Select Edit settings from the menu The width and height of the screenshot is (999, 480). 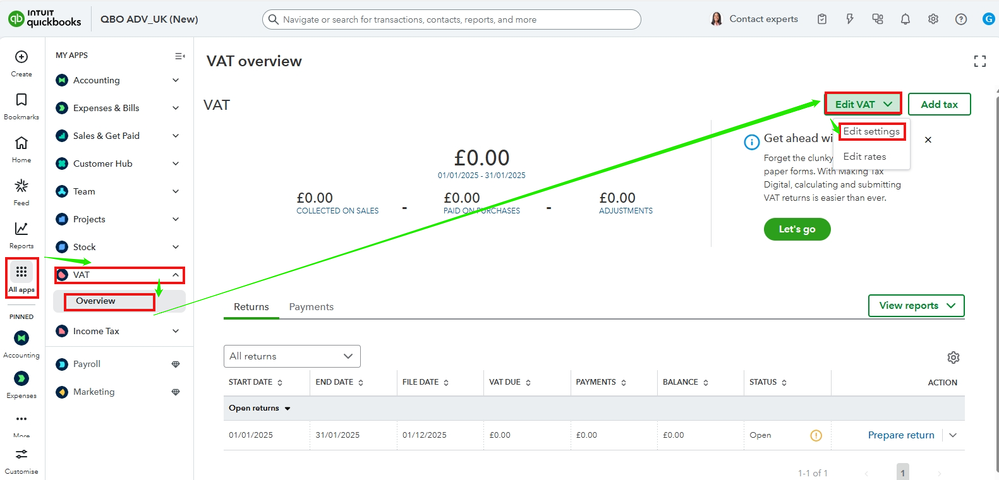coord(872,131)
